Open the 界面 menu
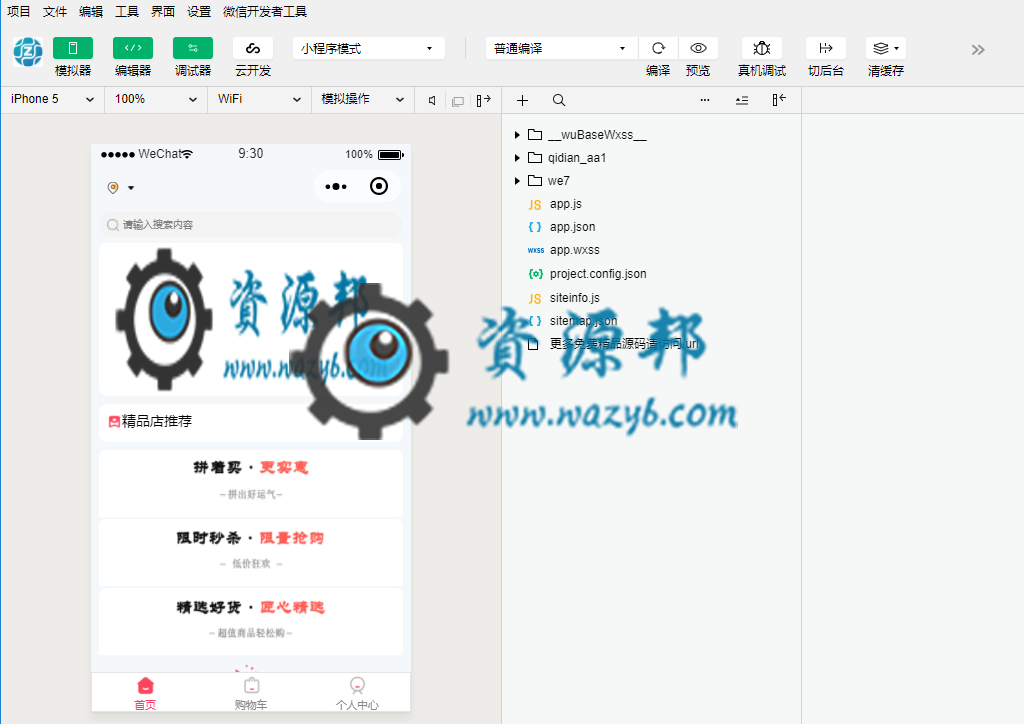The width and height of the screenshot is (1024, 724). (x=163, y=12)
